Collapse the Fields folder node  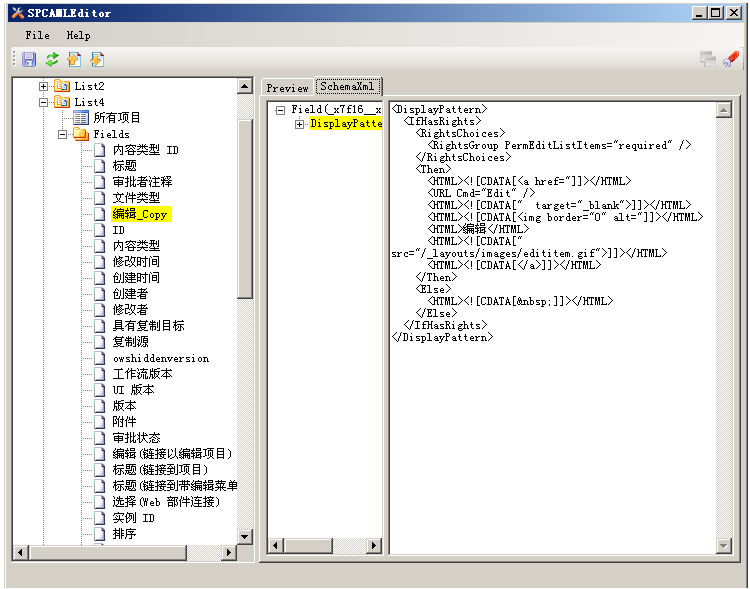coord(62,134)
